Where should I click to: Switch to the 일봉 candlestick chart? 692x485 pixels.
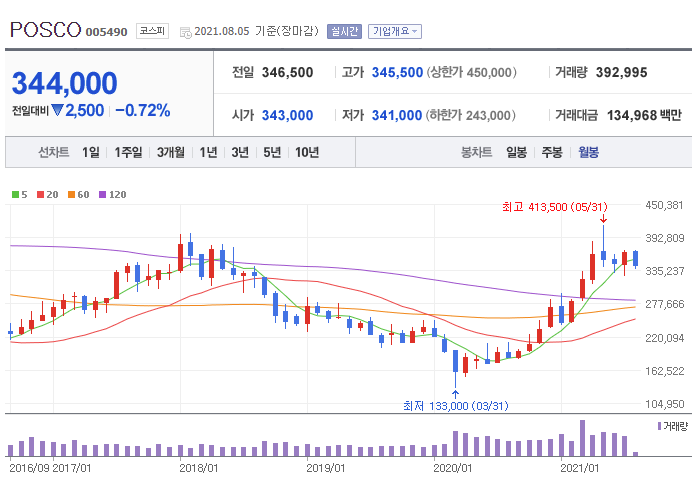coord(516,152)
